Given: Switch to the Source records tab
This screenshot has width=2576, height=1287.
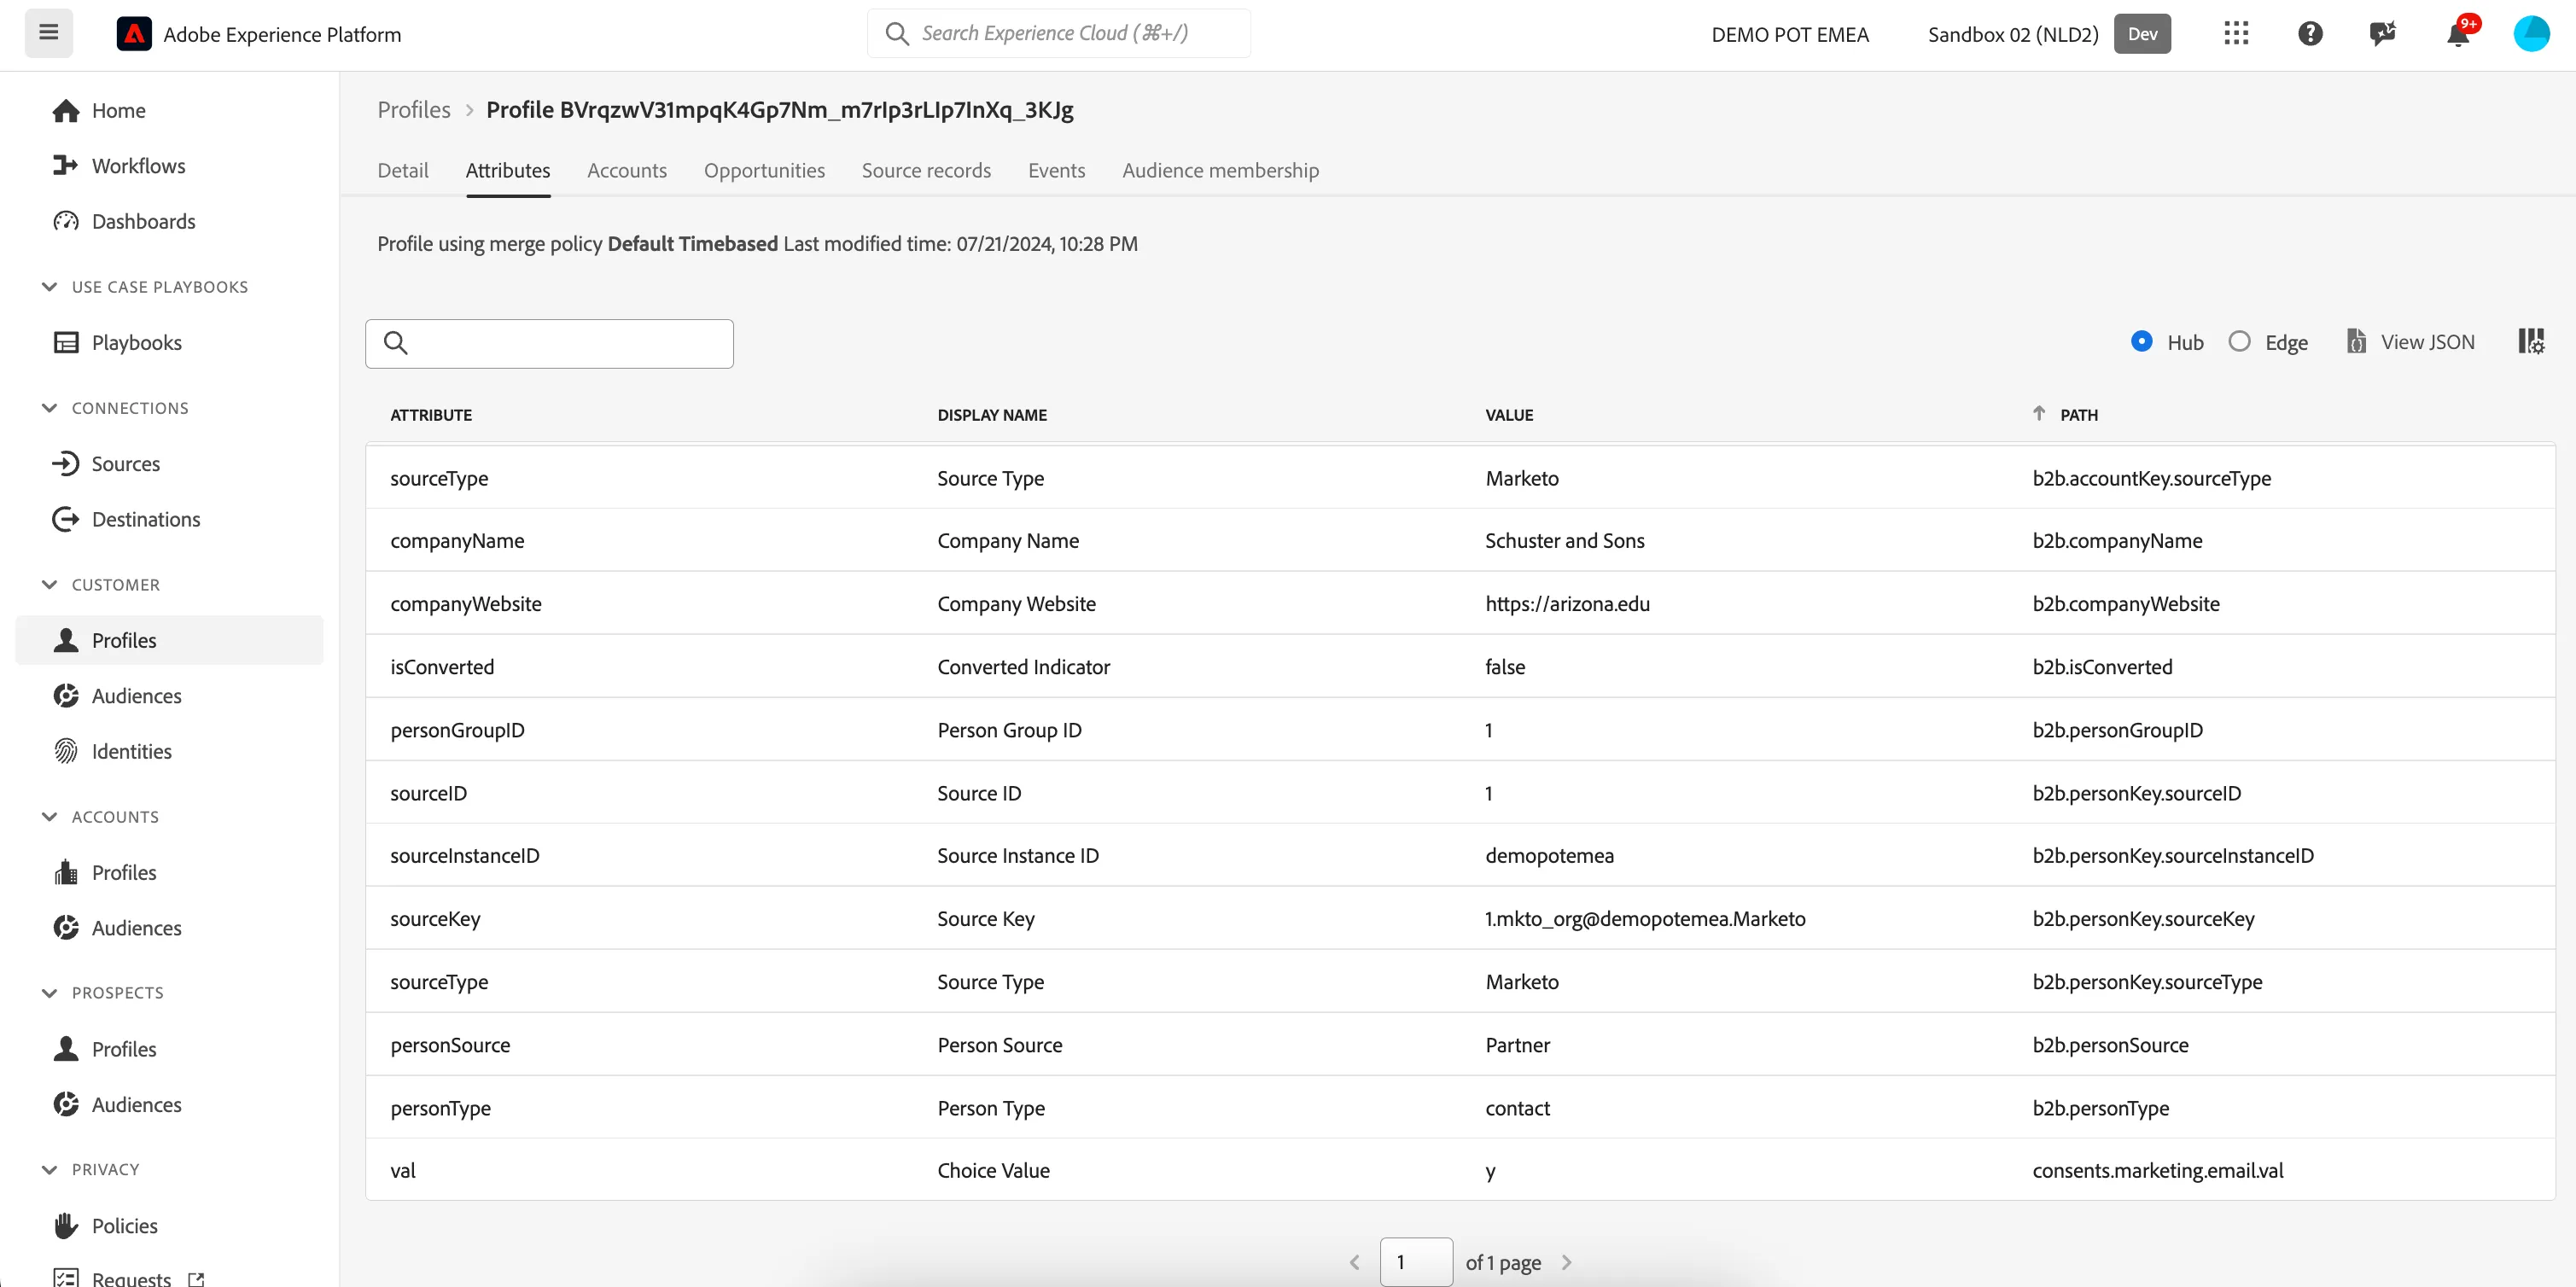Looking at the screenshot, I should pyautogui.click(x=926, y=170).
